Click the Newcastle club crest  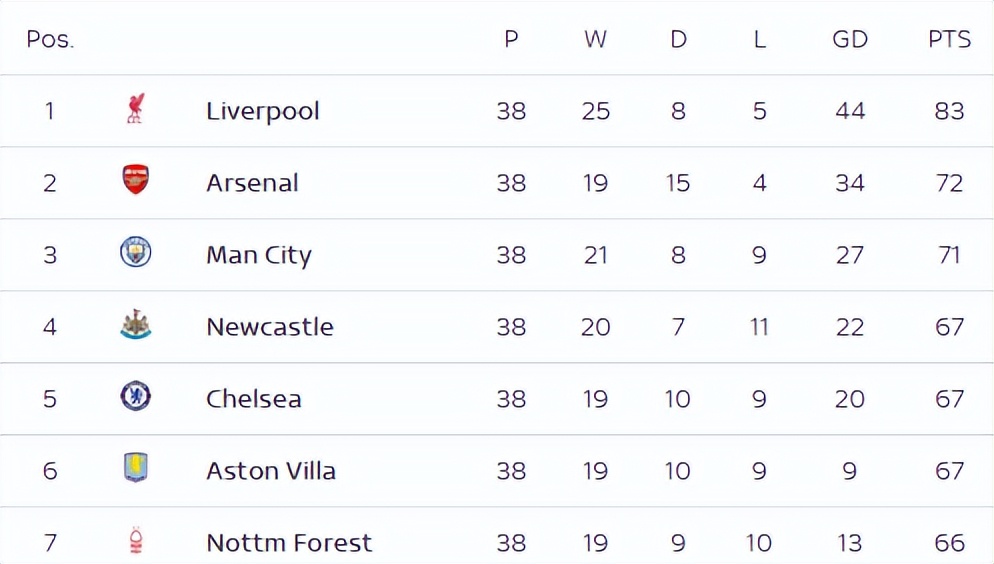(x=136, y=325)
